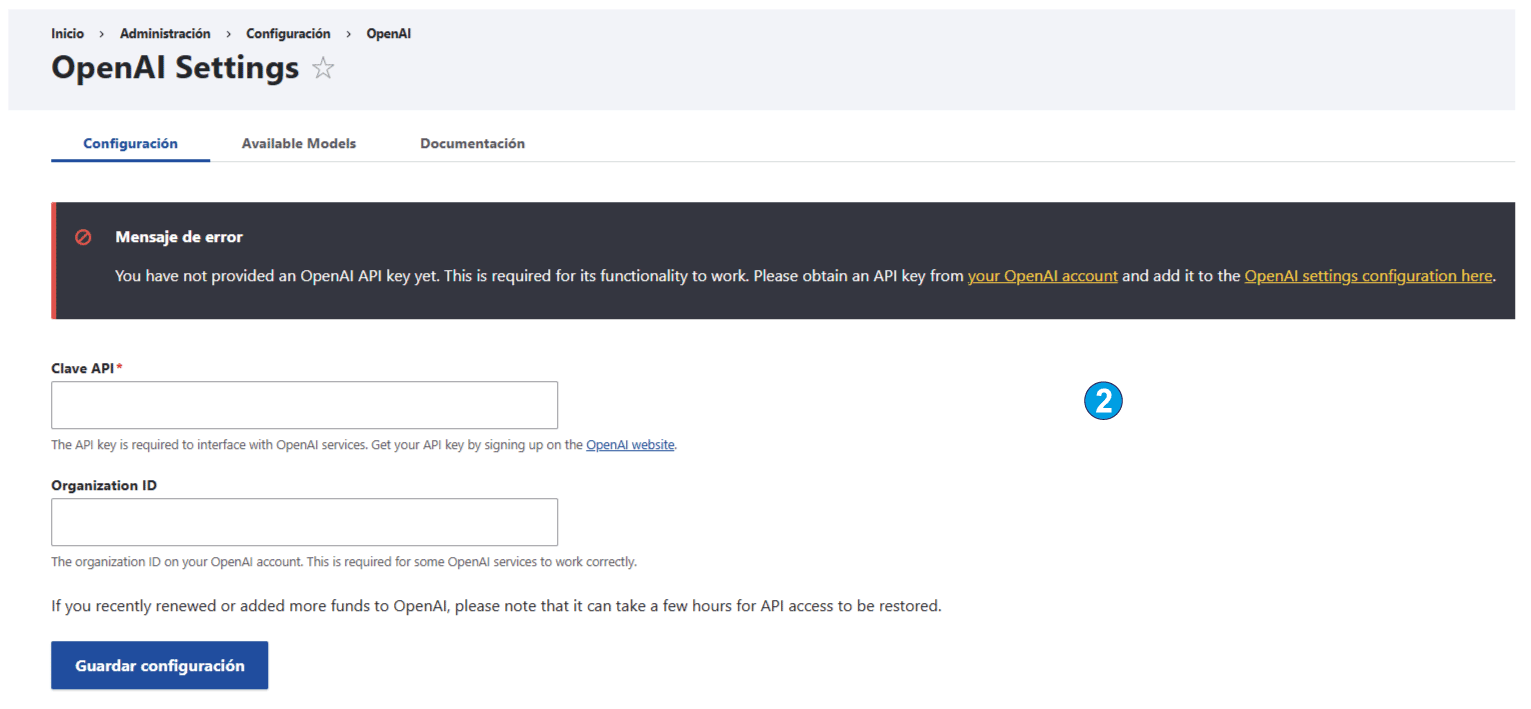Add OpenAI Settings to shortcuts star
1531x709 pixels.
click(323, 69)
